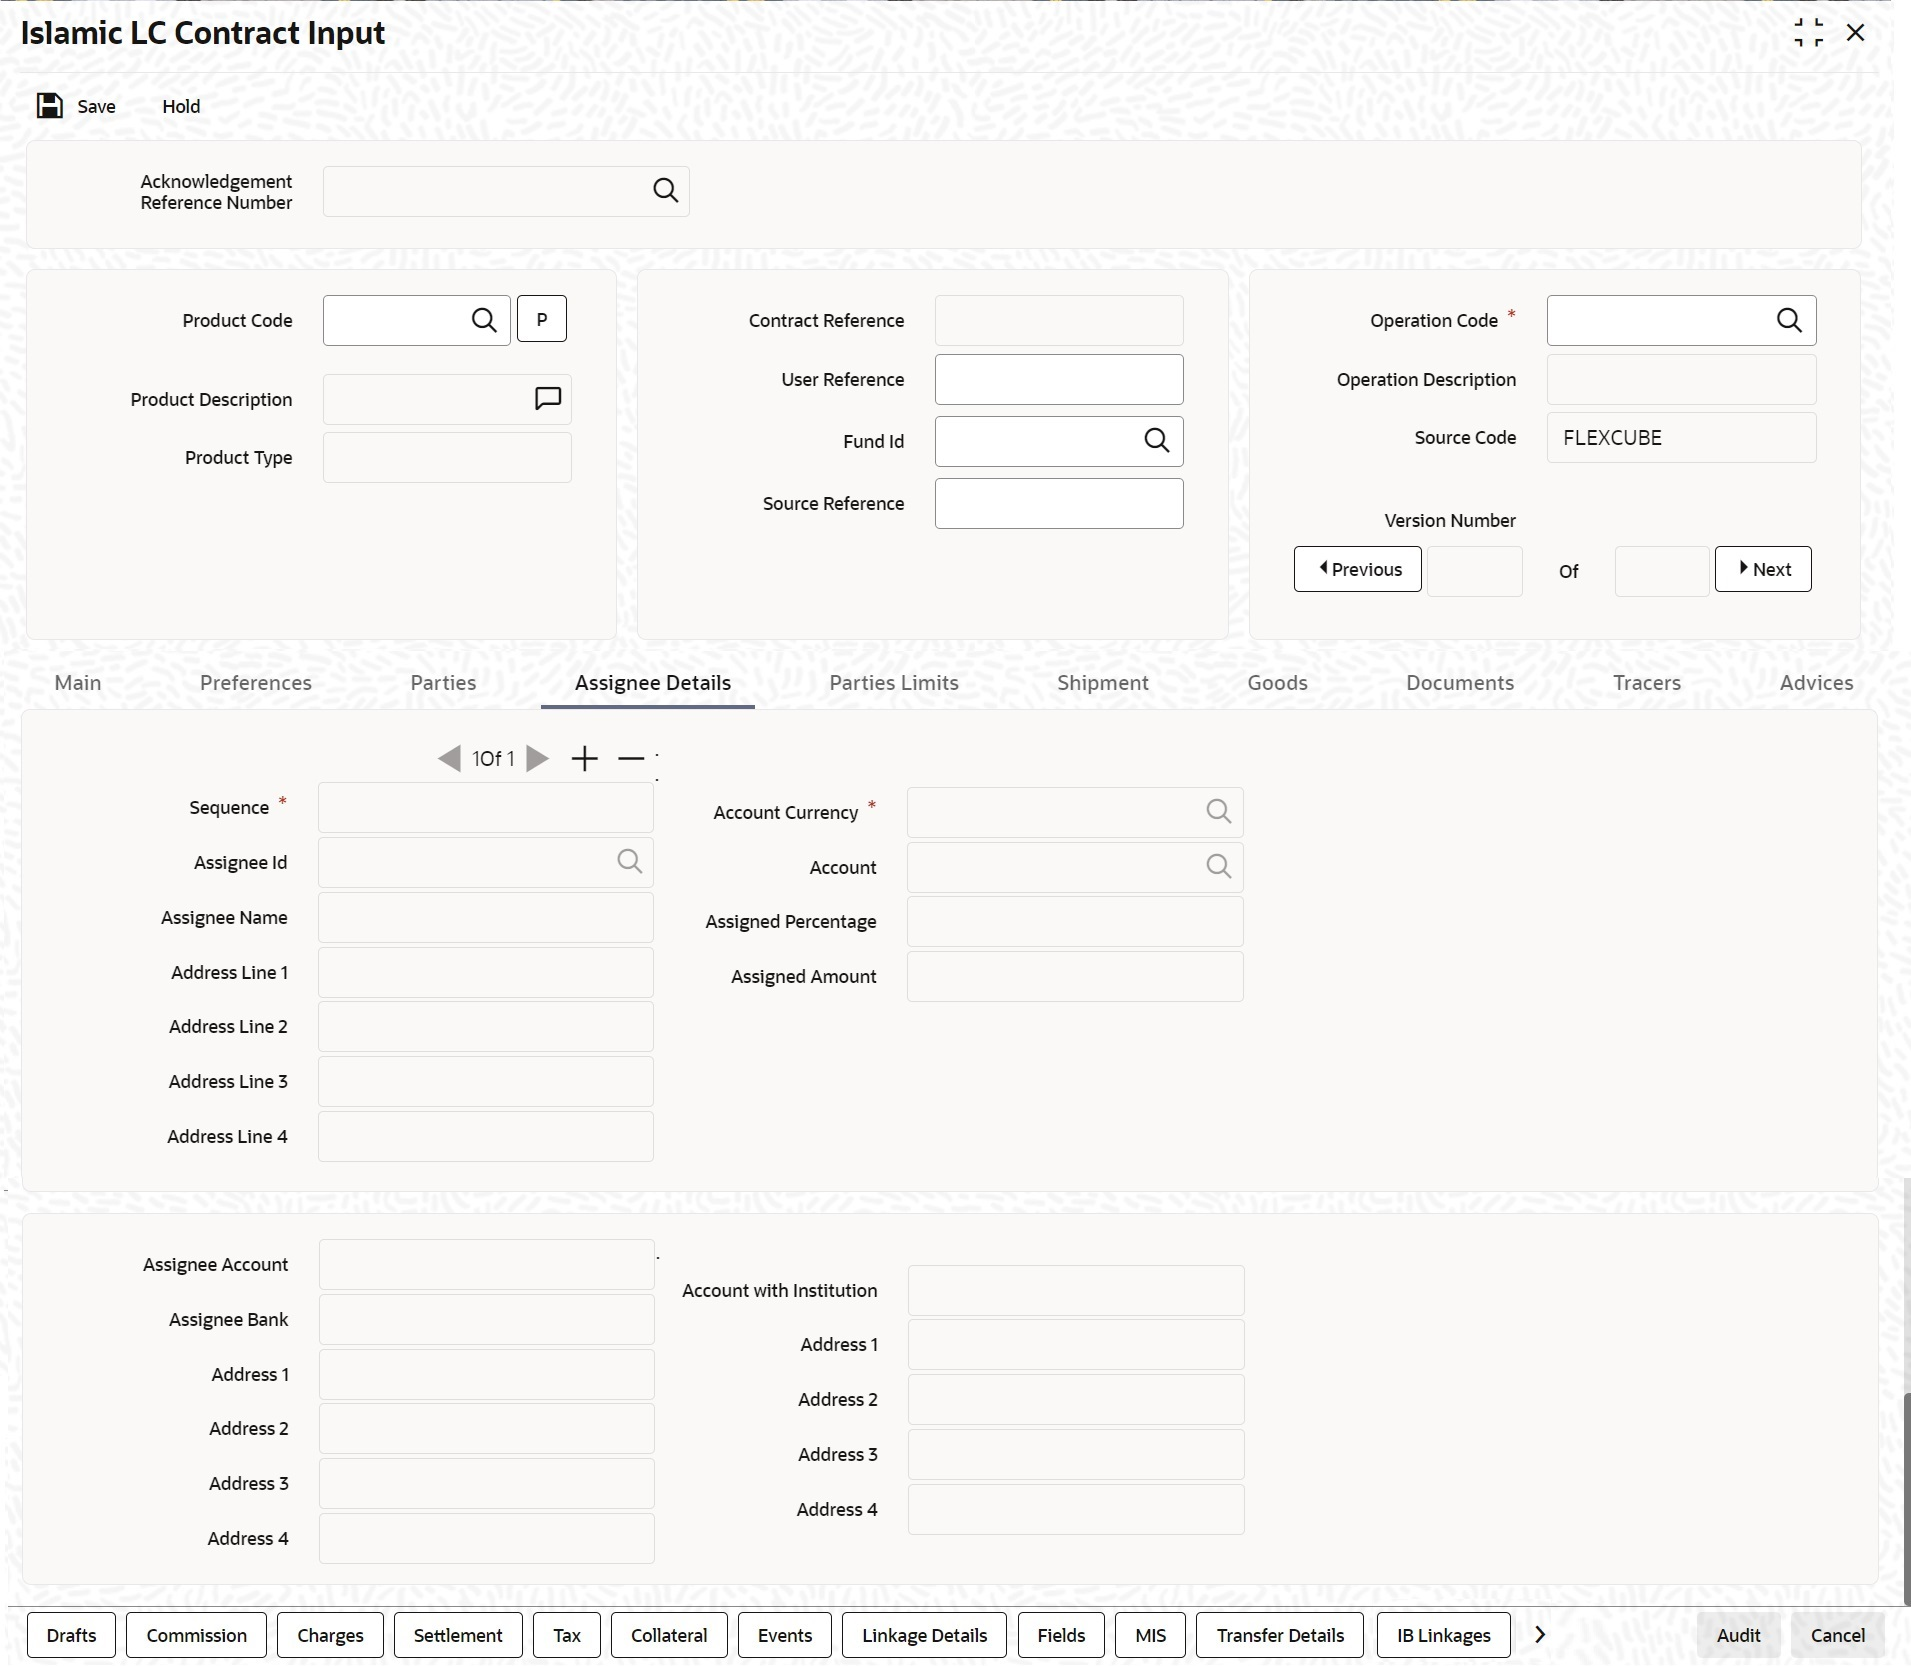This screenshot has height=1666, width=1911.
Task: Go to next assignee record arrow
Action: coord(538,759)
